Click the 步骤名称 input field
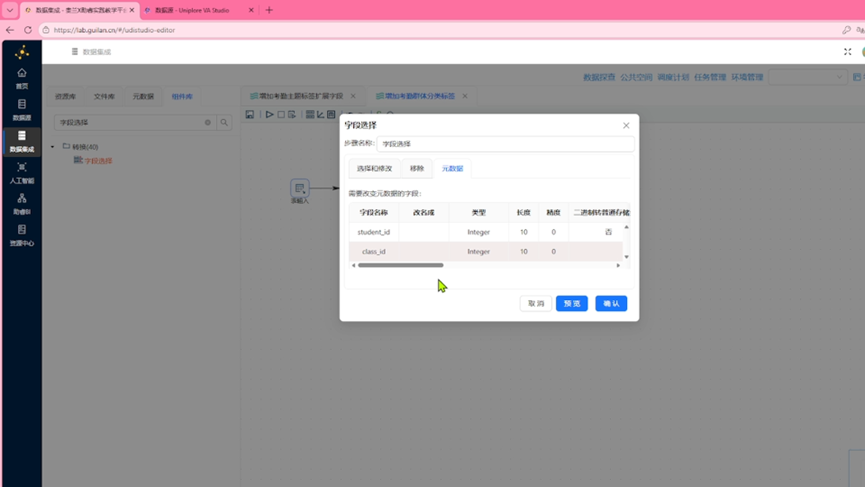The image size is (865, 487). 505,144
